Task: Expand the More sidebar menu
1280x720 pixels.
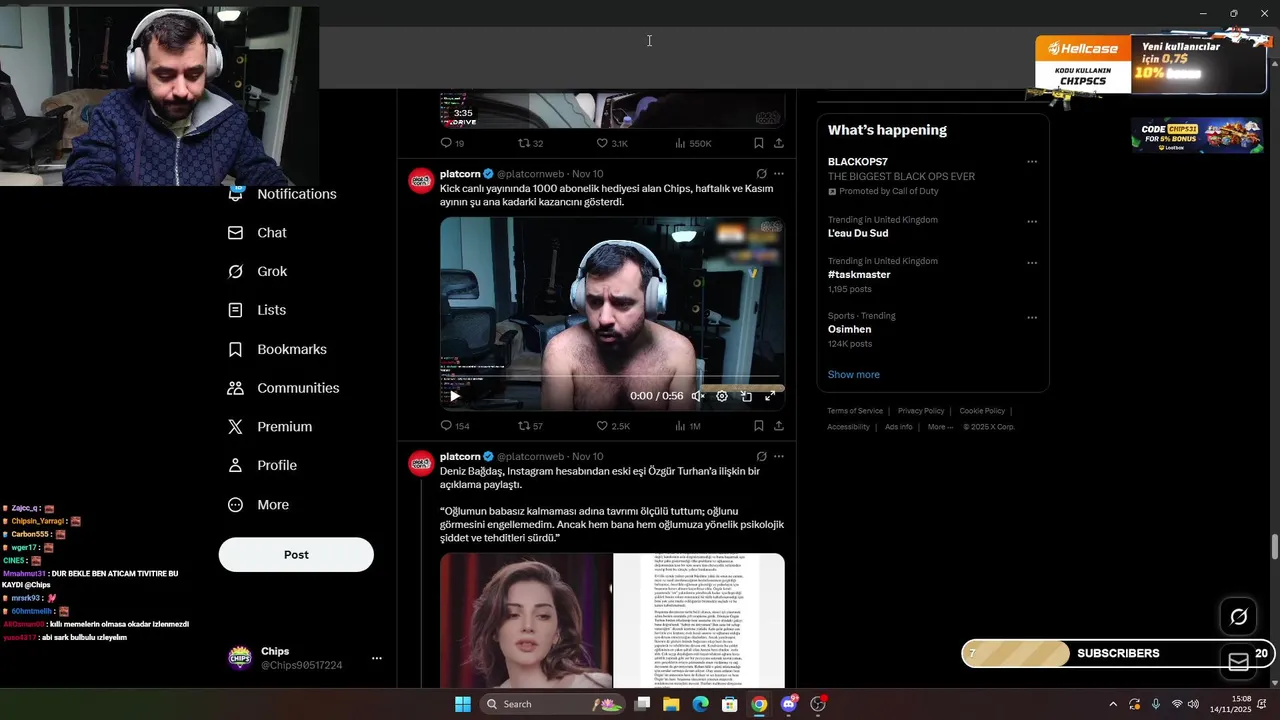Action: point(259,505)
